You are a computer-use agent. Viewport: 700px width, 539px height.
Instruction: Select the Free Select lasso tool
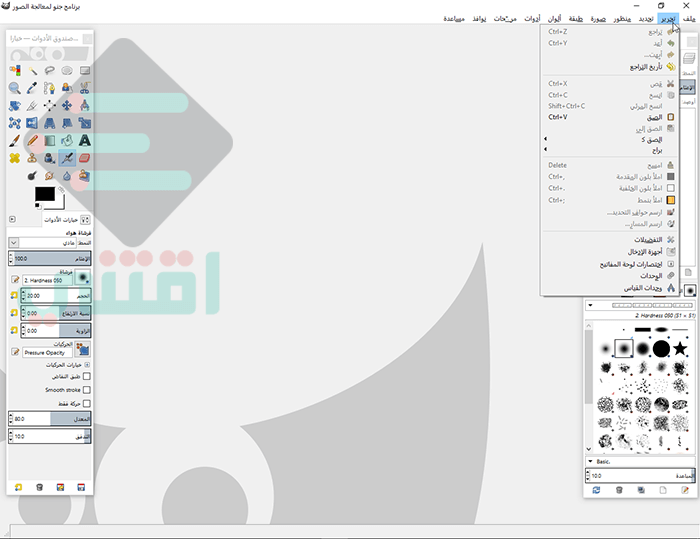click(50, 71)
